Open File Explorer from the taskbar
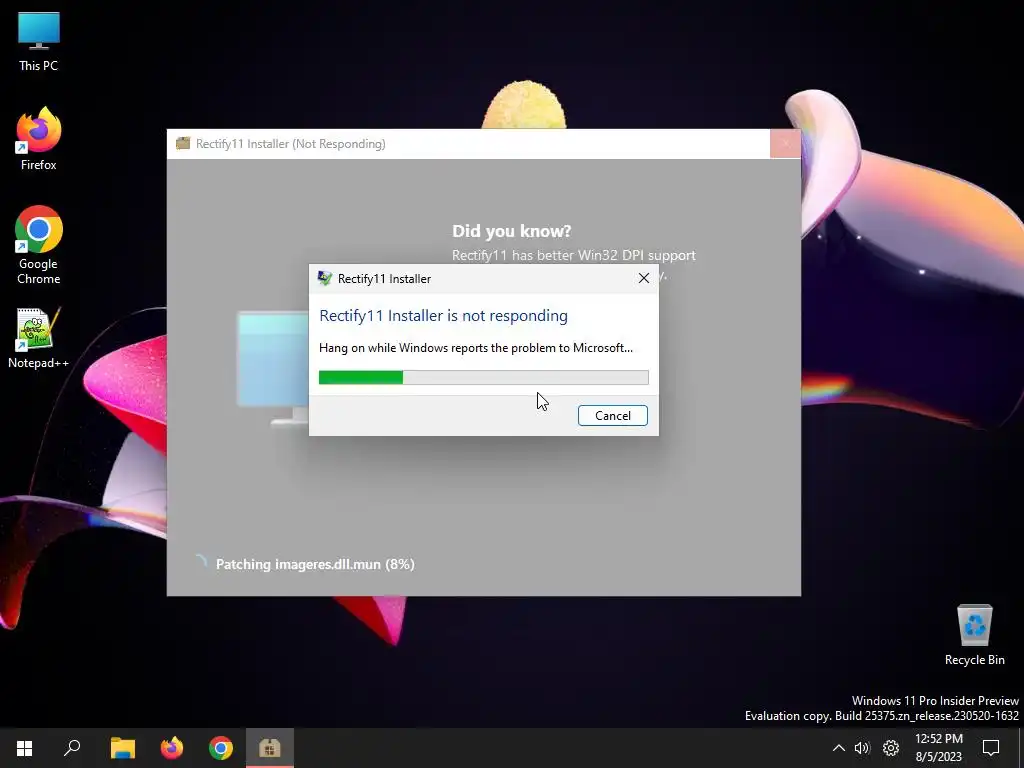 tap(122, 748)
